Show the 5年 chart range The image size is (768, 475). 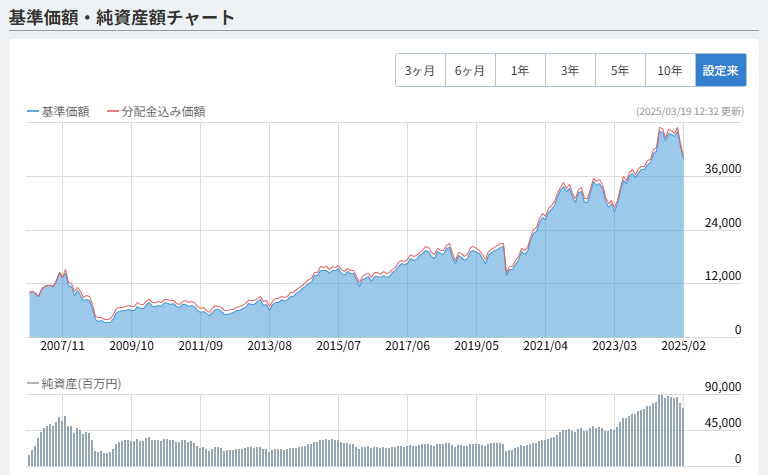pos(620,71)
